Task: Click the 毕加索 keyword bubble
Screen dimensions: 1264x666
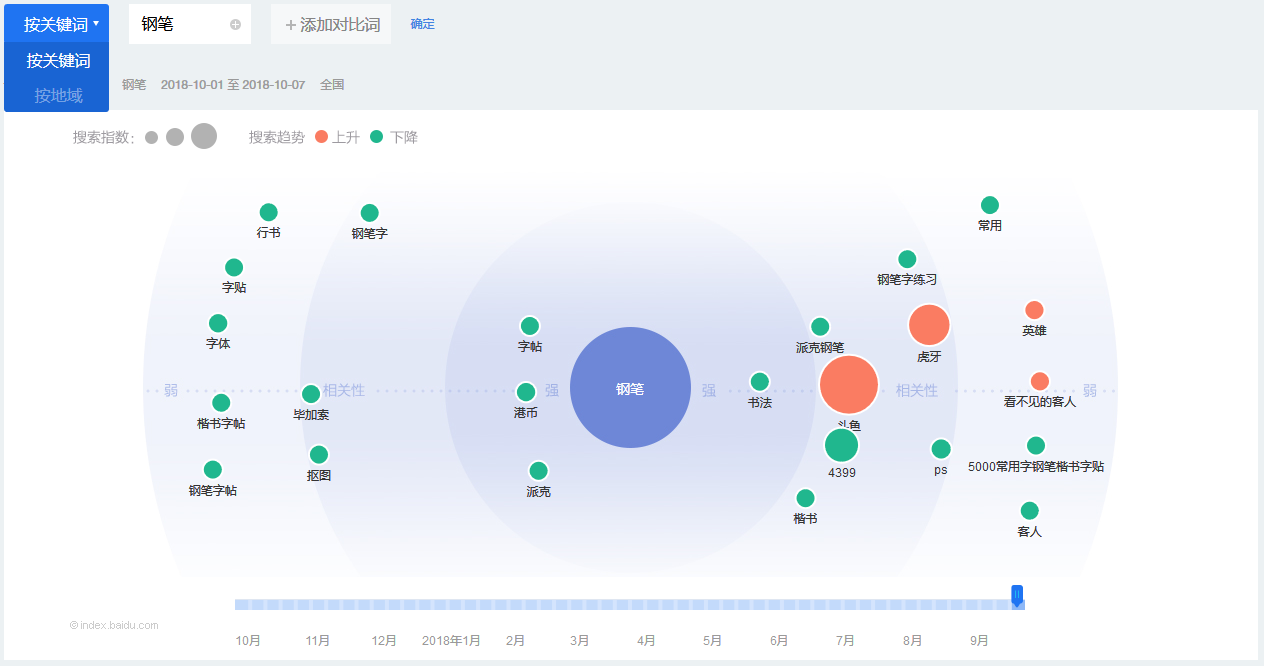Action: tap(311, 394)
